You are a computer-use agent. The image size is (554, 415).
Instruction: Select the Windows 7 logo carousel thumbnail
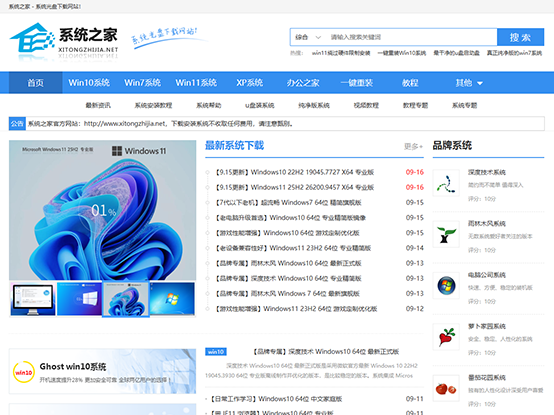point(172,299)
